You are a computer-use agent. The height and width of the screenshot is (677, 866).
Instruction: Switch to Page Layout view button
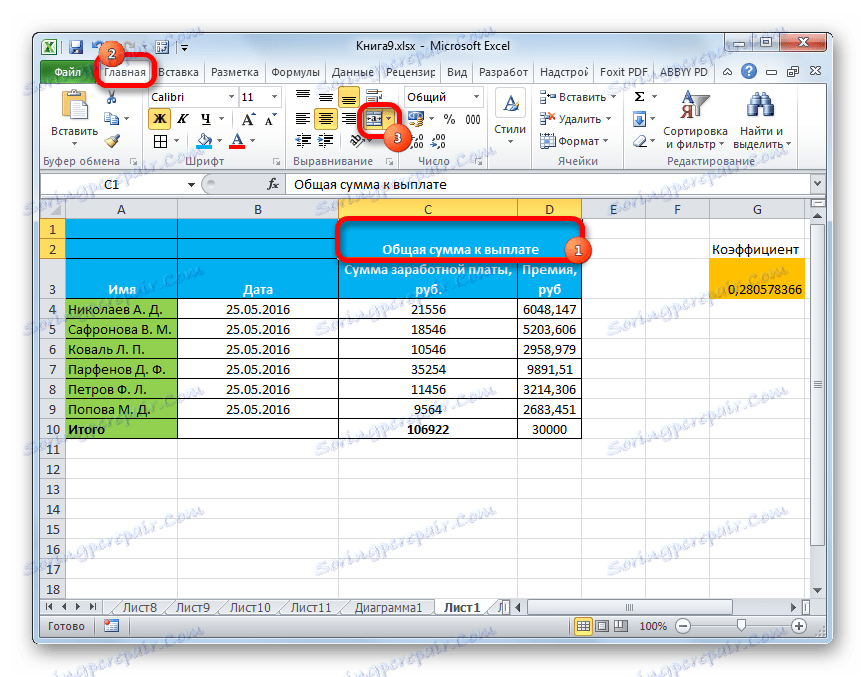point(603,626)
